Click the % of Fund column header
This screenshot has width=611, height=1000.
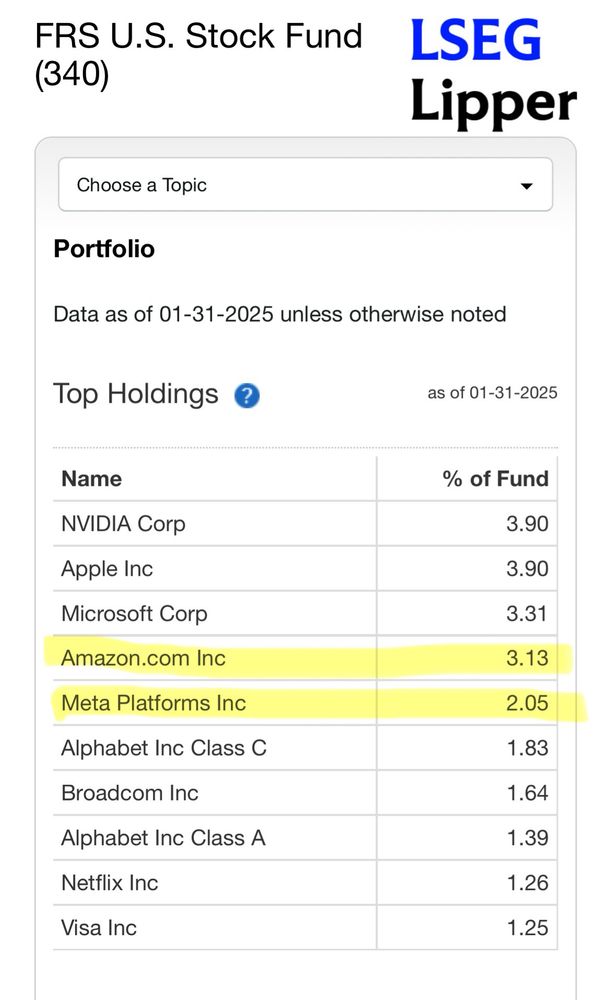496,479
